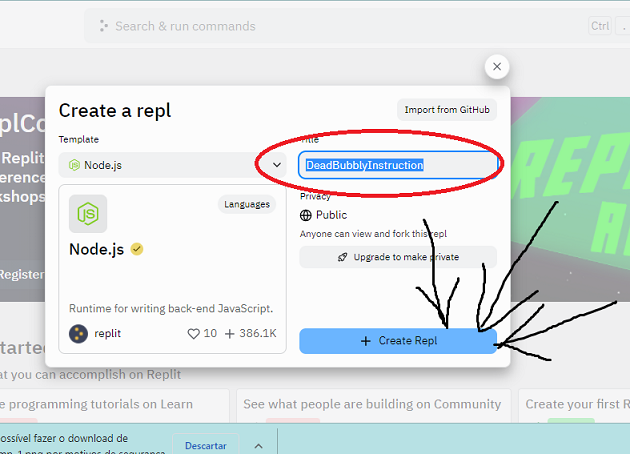Expand the Template dropdown chevron

click(277, 165)
